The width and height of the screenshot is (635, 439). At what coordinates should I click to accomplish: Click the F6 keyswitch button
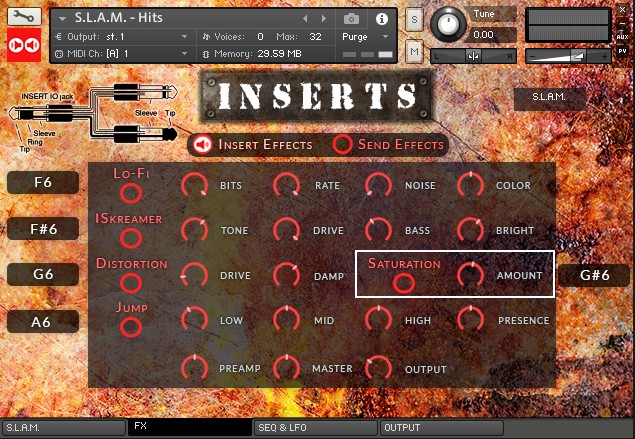click(x=43, y=182)
